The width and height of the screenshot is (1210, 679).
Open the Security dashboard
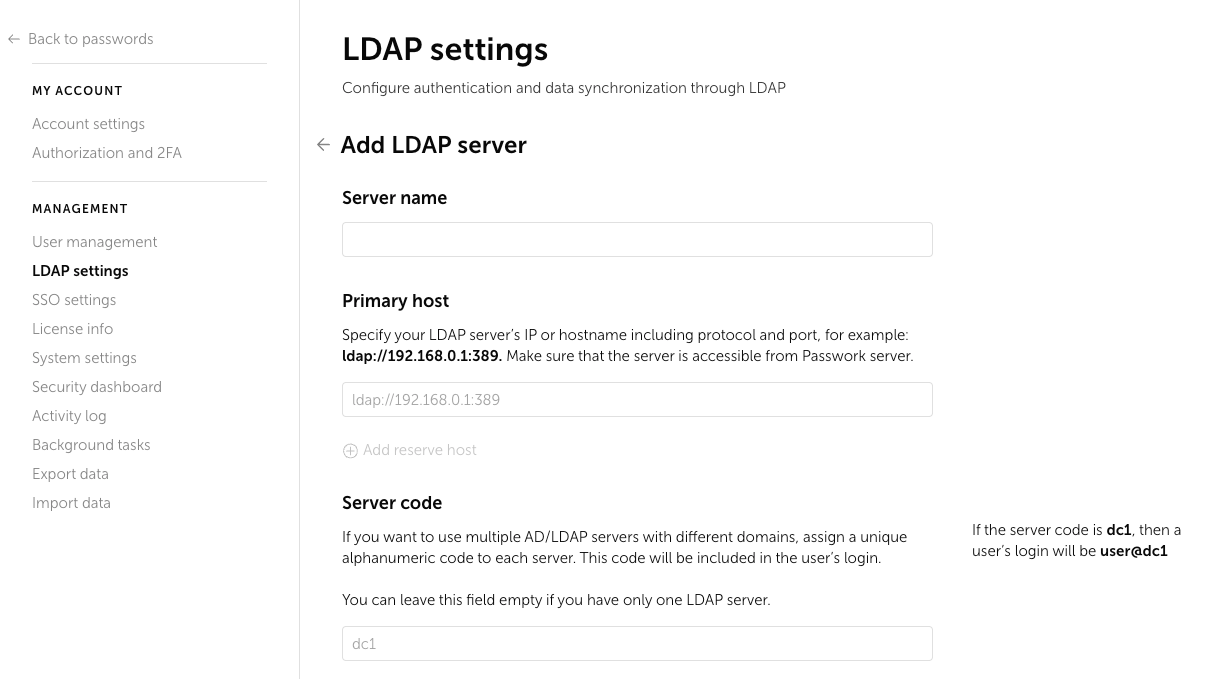click(97, 387)
